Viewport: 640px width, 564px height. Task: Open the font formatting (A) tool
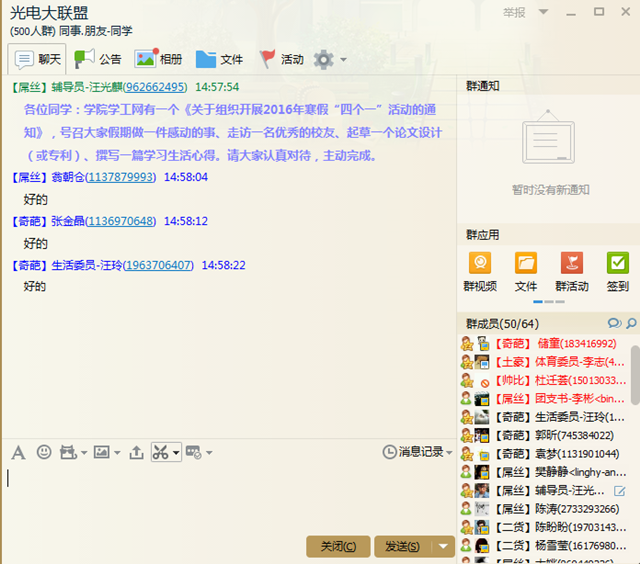[18, 452]
